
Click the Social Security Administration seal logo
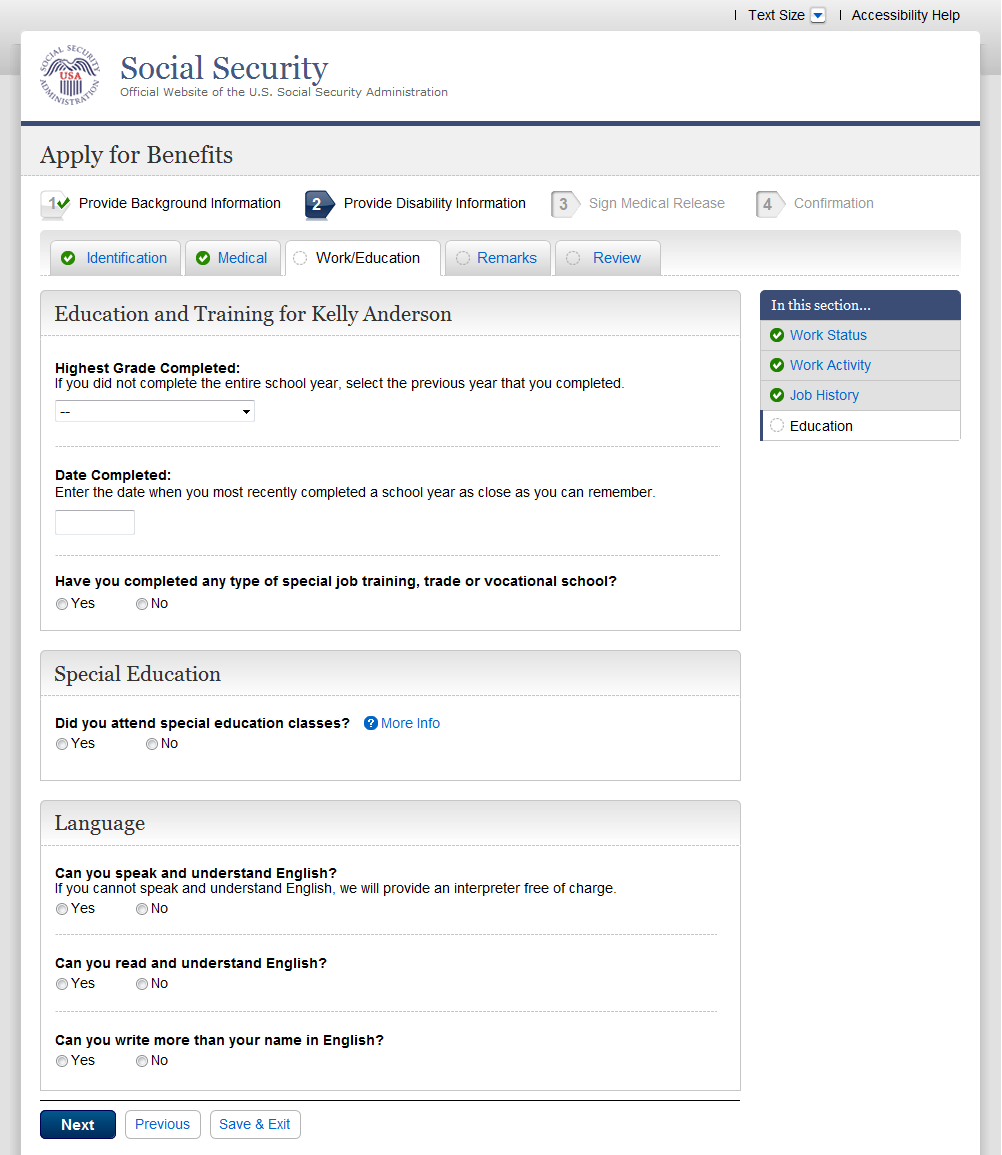[x=70, y=76]
